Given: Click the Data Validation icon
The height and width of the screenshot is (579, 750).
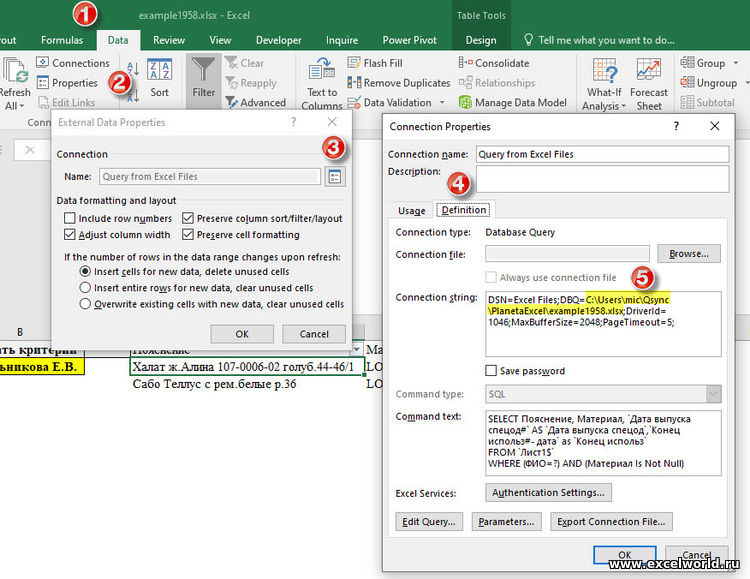Looking at the screenshot, I should (354, 102).
